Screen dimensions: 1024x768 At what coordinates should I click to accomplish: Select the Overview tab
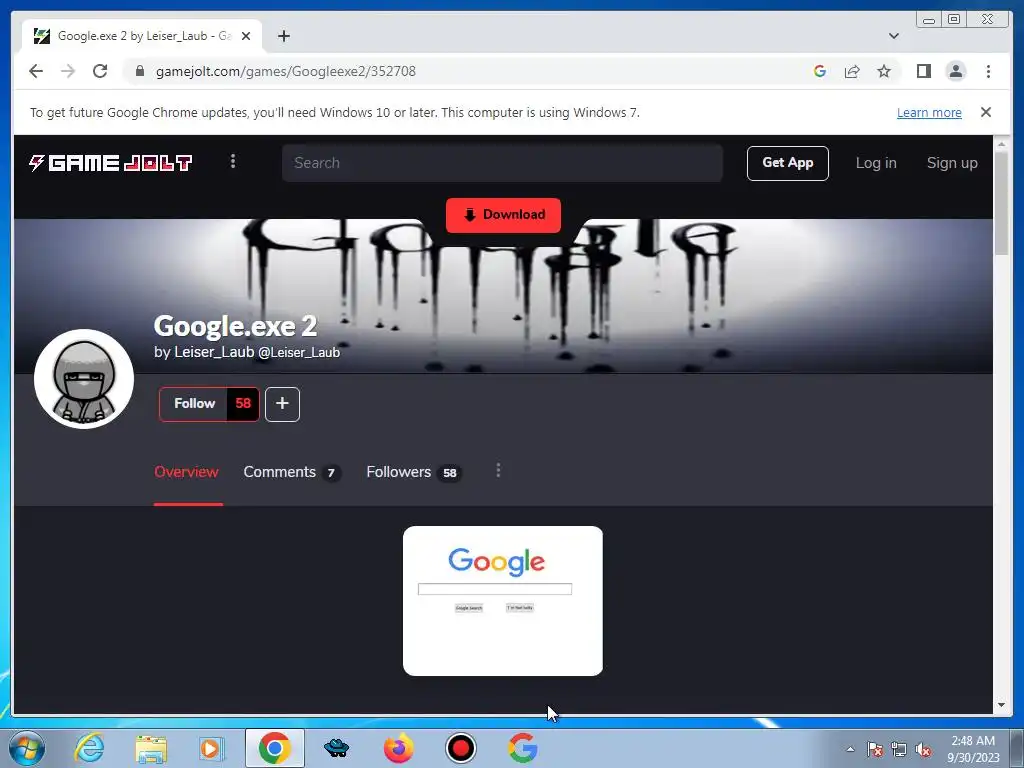(186, 472)
